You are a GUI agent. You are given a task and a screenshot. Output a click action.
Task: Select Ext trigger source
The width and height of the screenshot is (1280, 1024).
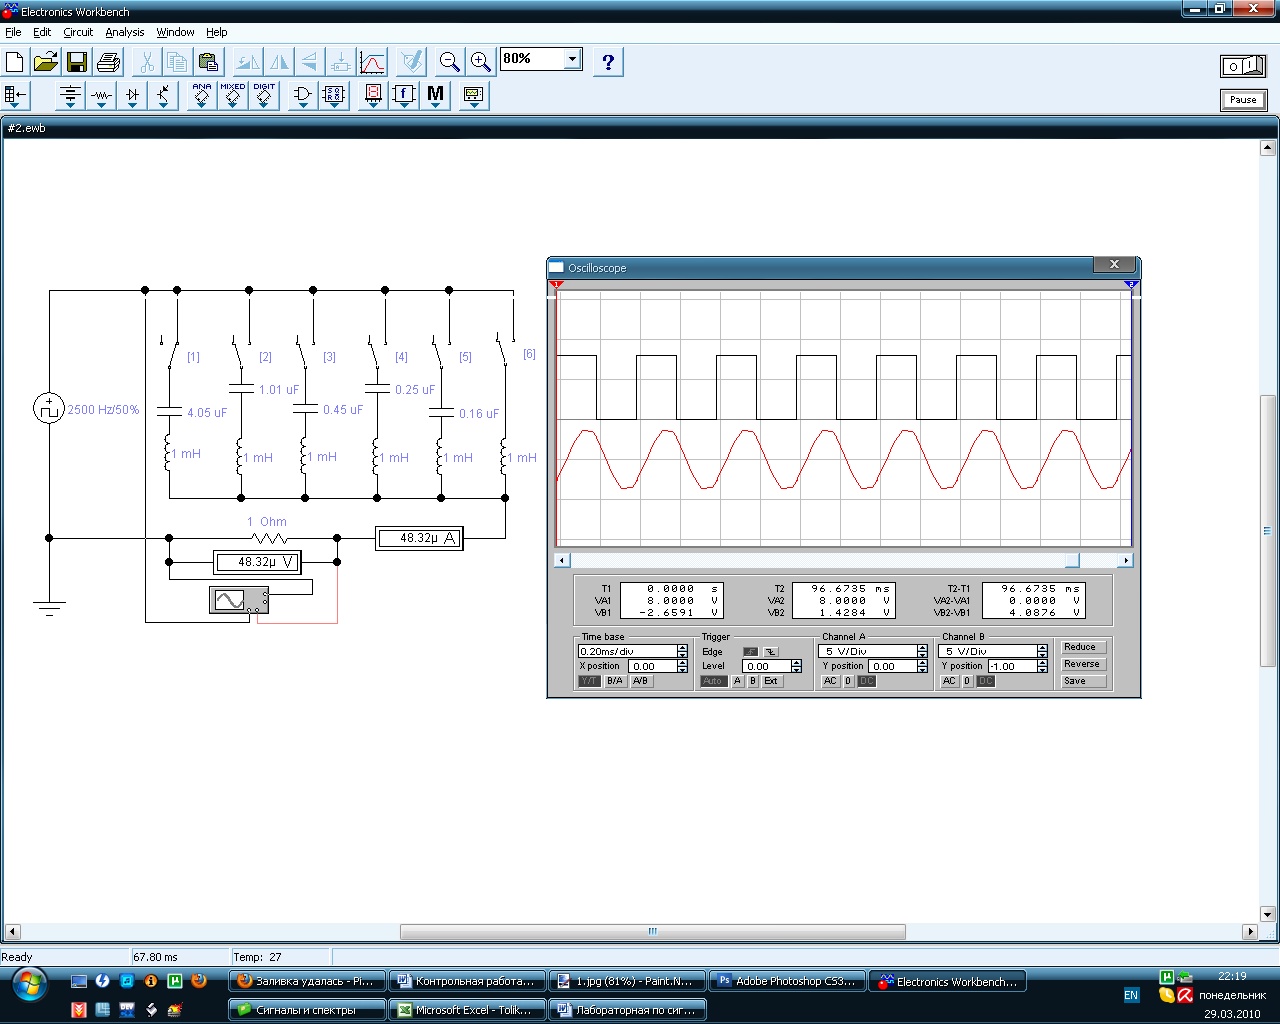(771, 681)
